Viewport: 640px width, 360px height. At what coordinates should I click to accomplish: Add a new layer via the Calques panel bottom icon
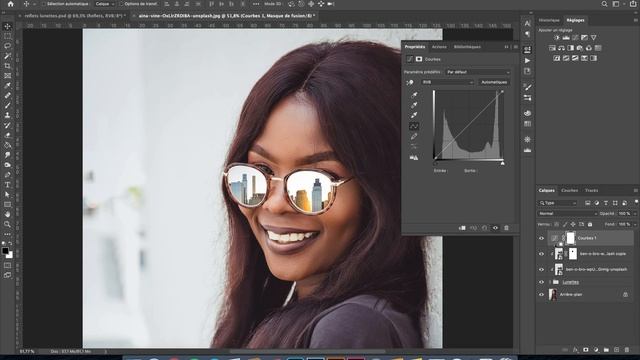coord(616,350)
